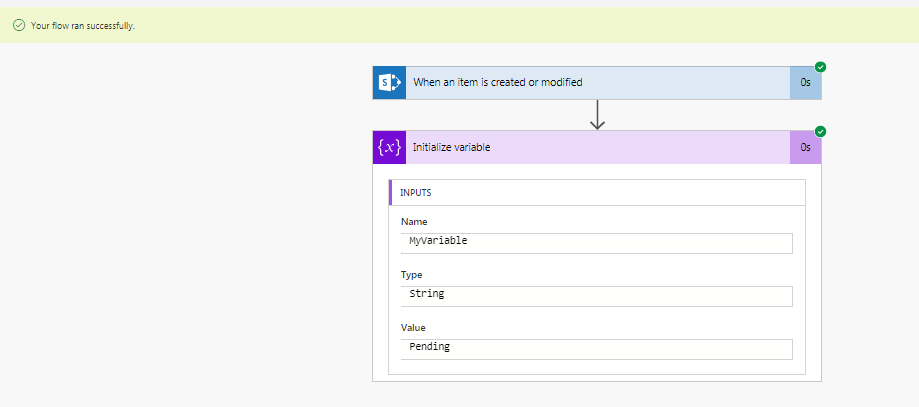Click the Value label in the inputs
The width and height of the screenshot is (919, 407).
[x=413, y=327]
